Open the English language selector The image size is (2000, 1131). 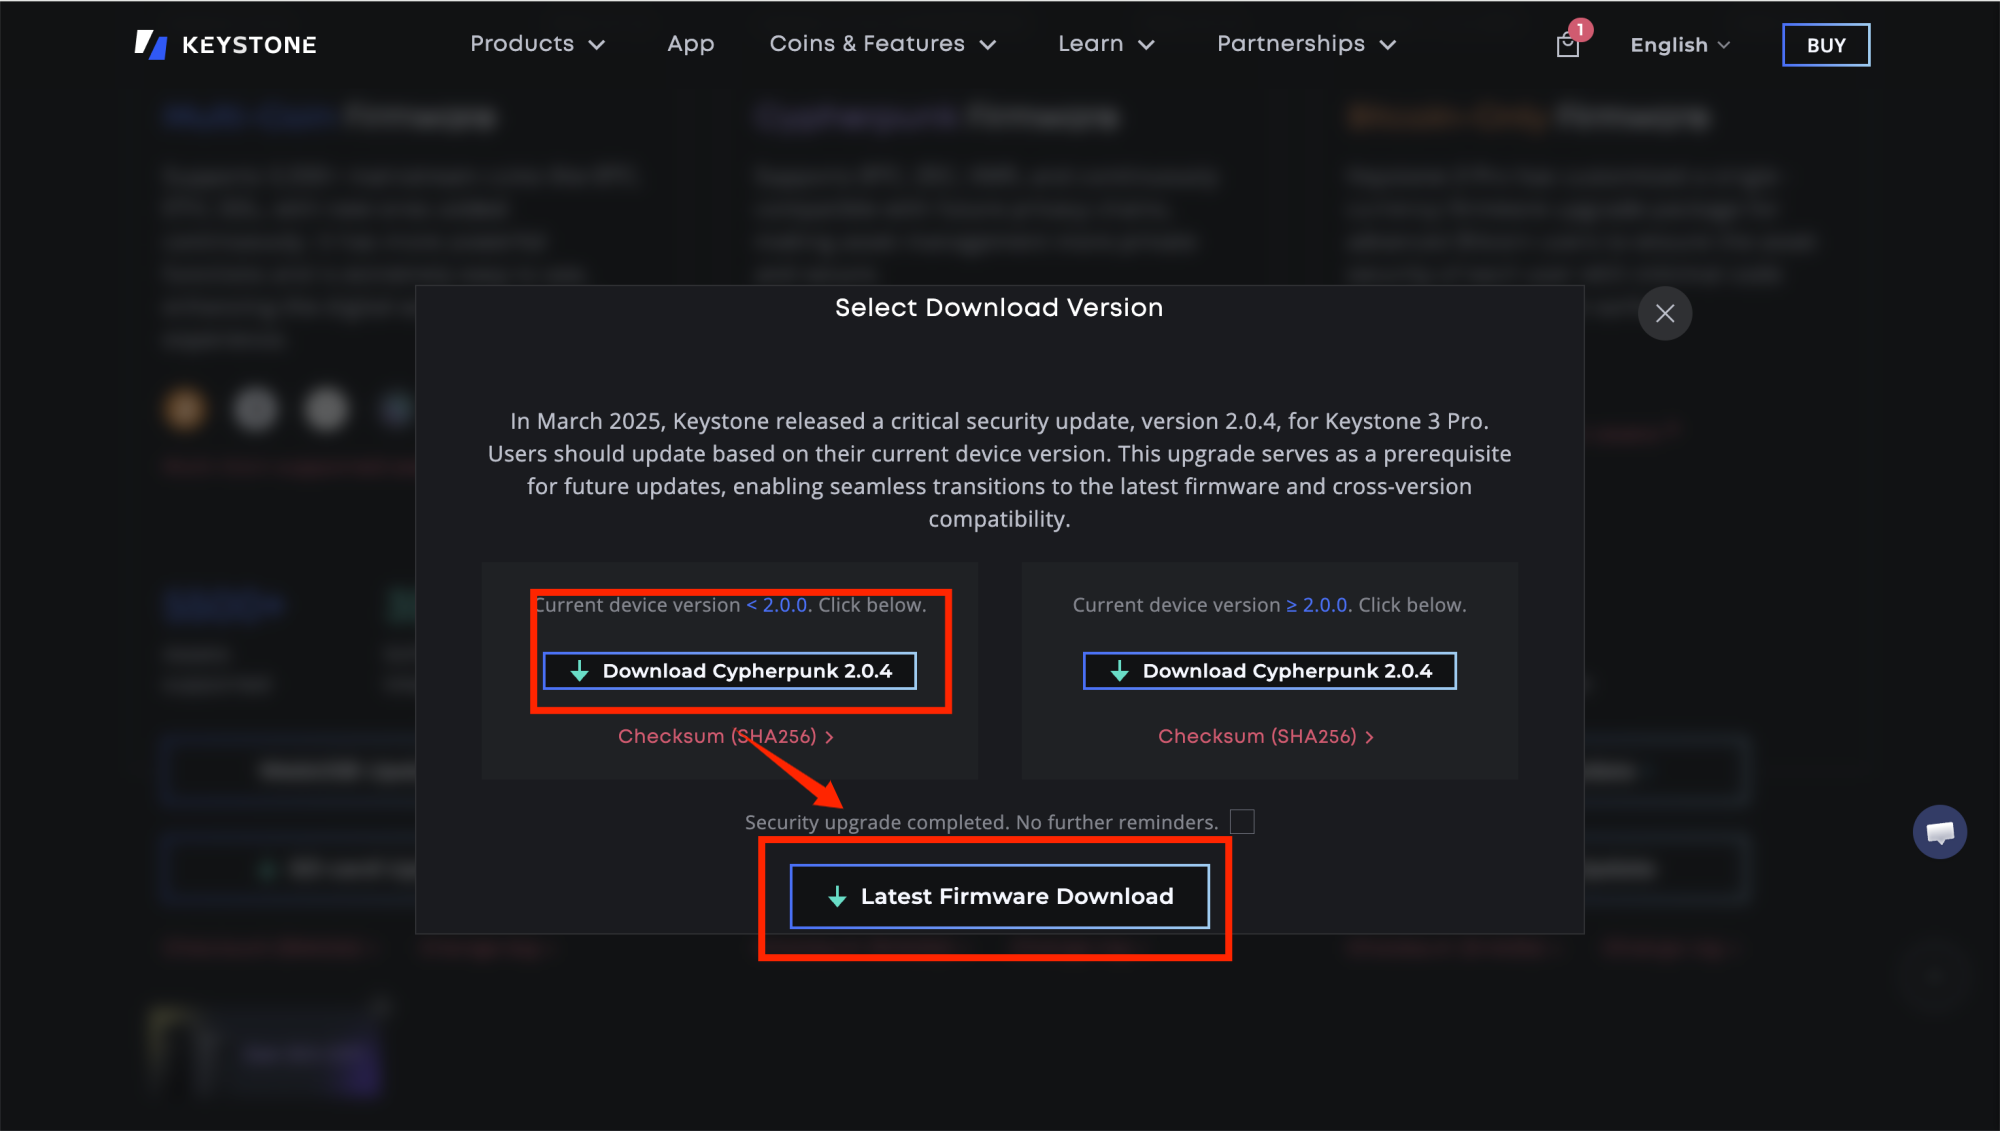[x=1679, y=45]
